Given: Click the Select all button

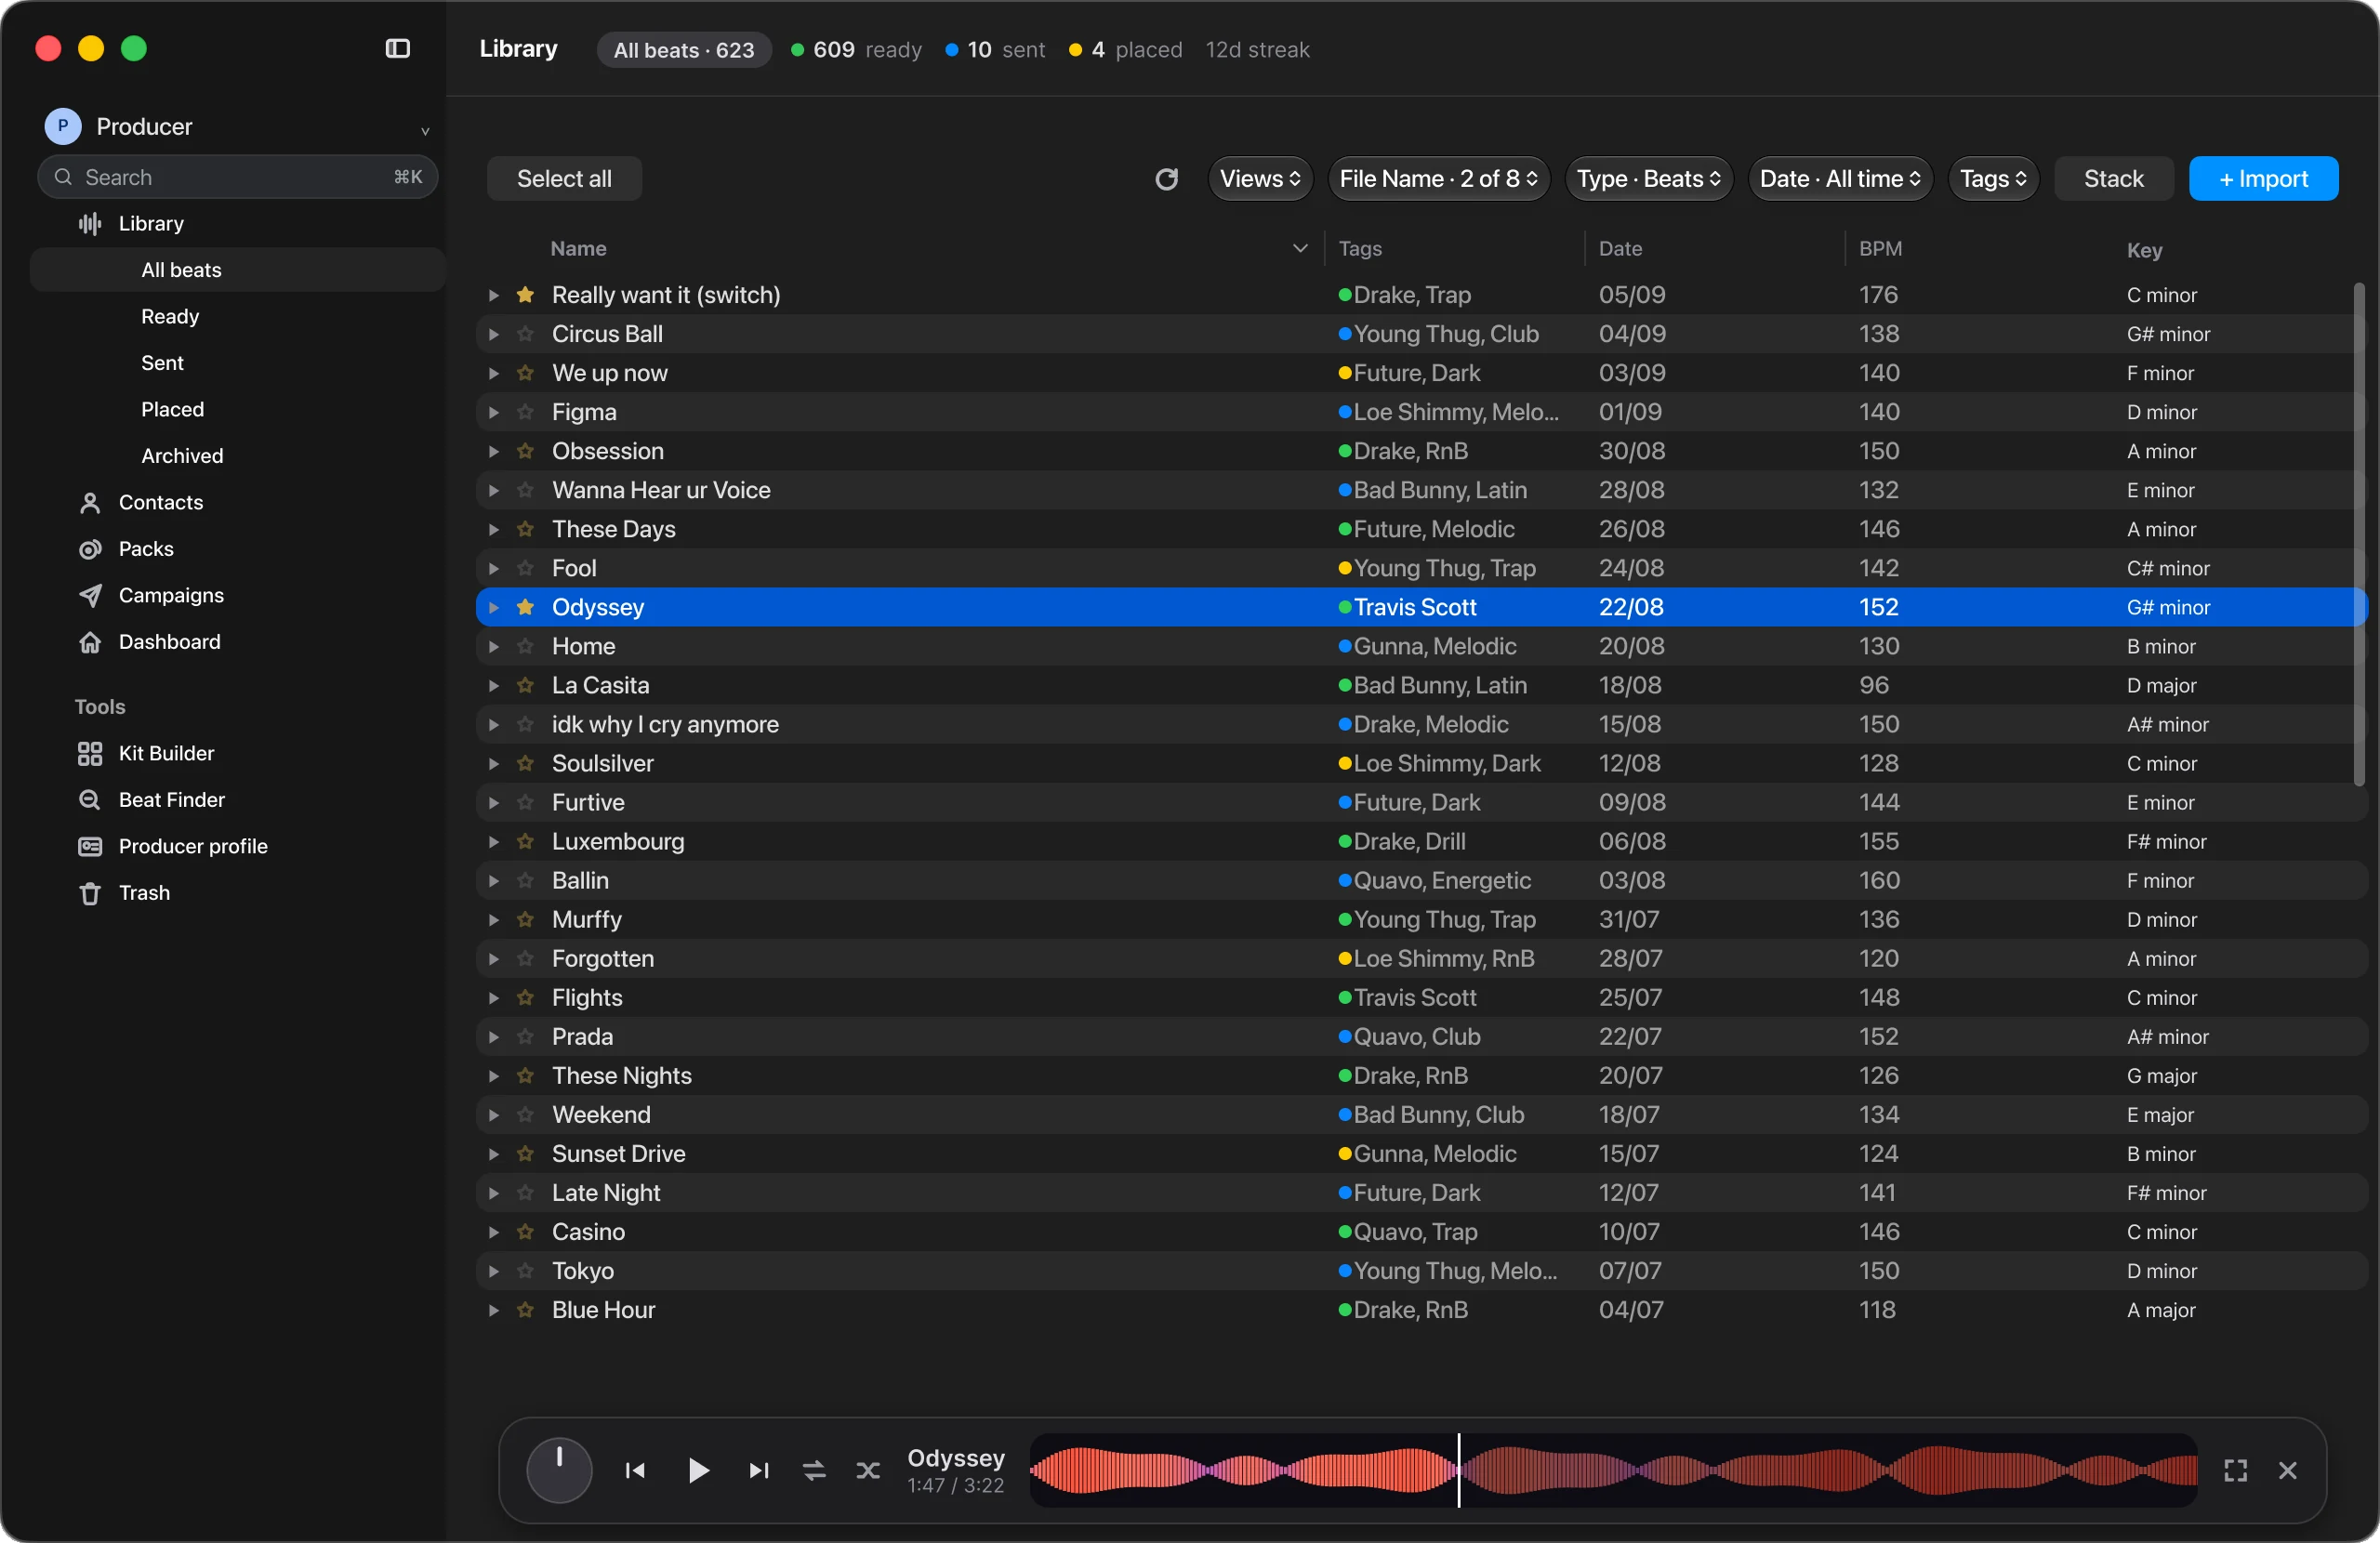Looking at the screenshot, I should coord(564,179).
